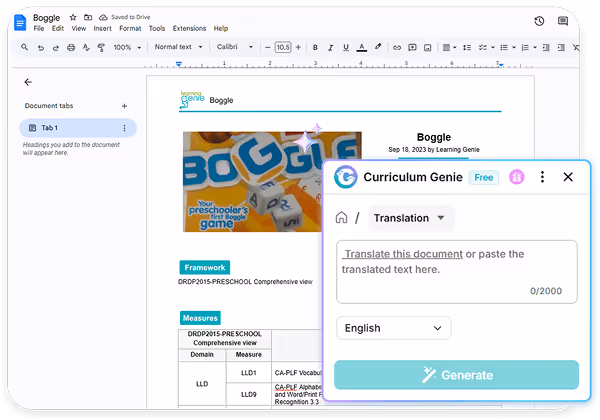
Task: Insert an image from the toolbar
Action: [x=427, y=47]
